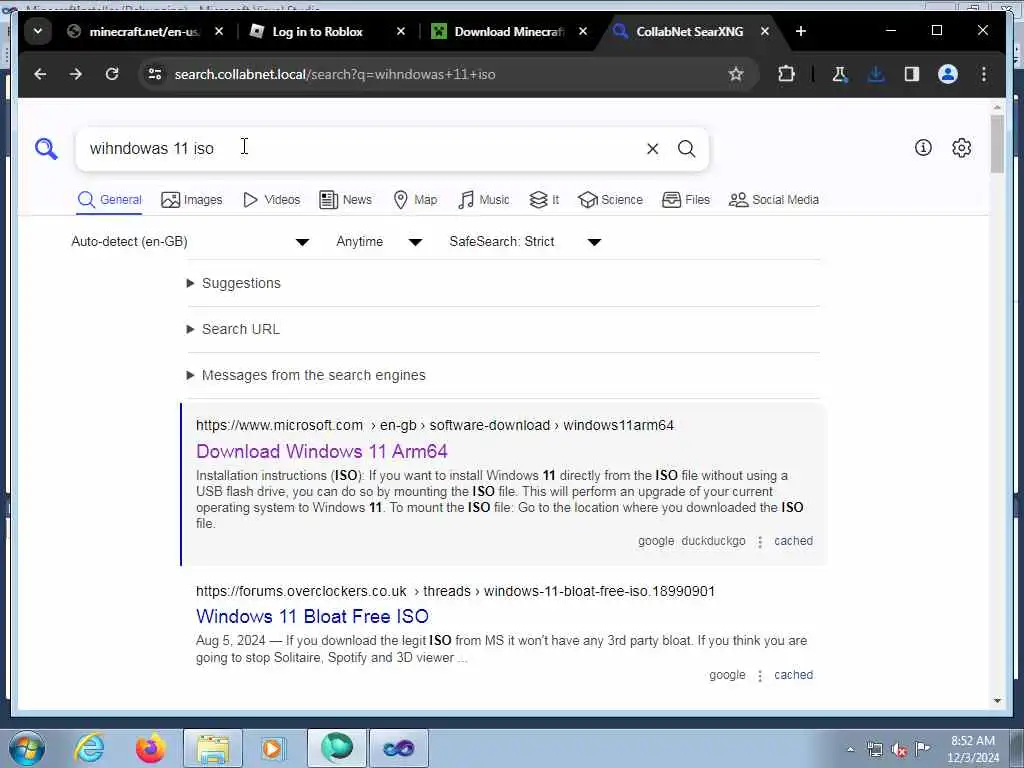Click the SearXNG magnifier logo
This screenshot has width=1024, height=768.
coord(46,149)
